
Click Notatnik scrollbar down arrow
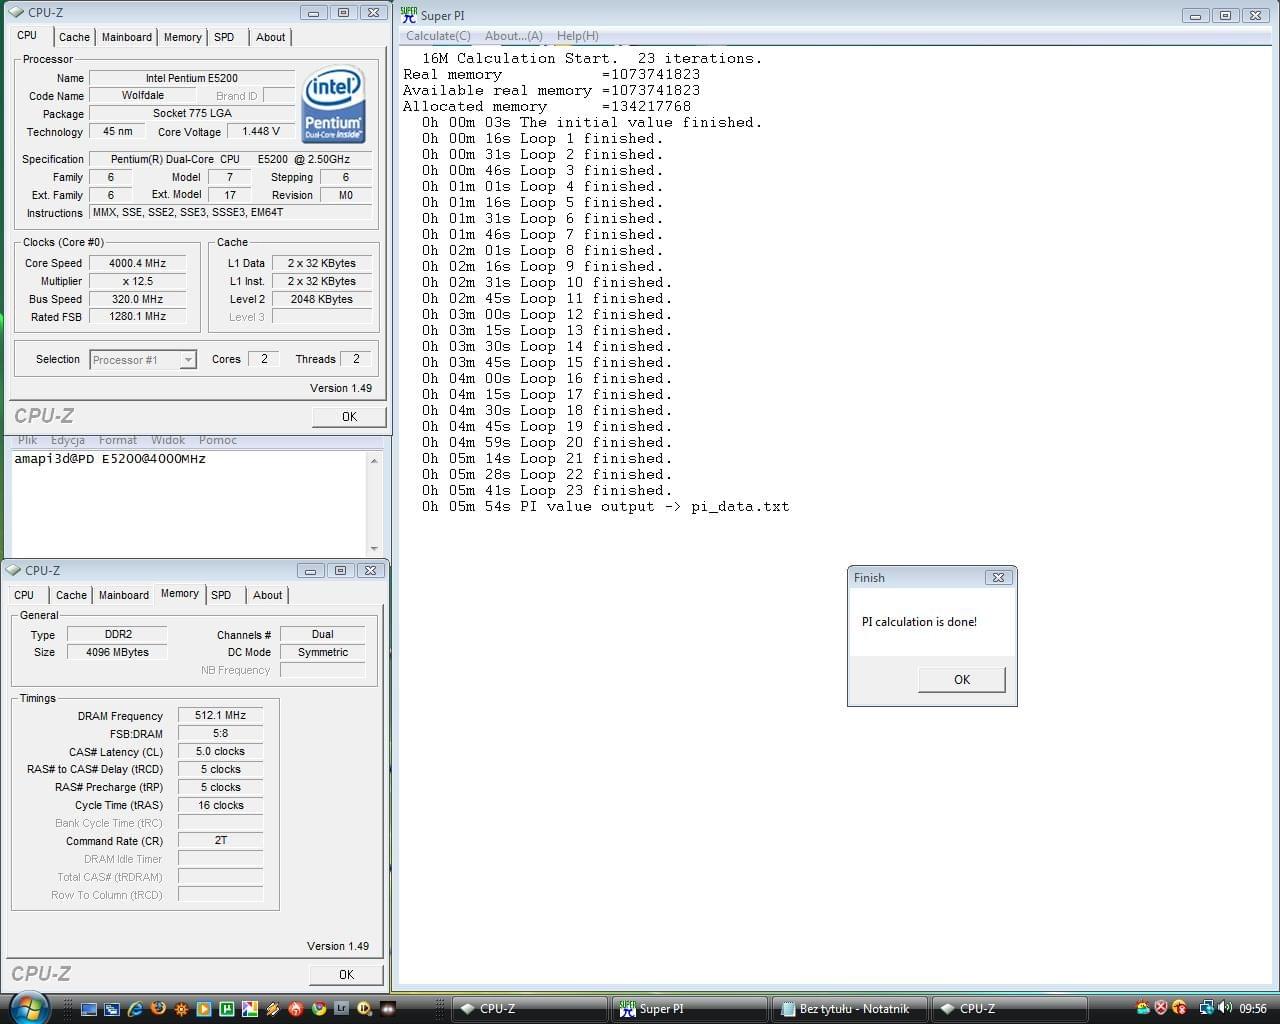pyautogui.click(x=374, y=548)
